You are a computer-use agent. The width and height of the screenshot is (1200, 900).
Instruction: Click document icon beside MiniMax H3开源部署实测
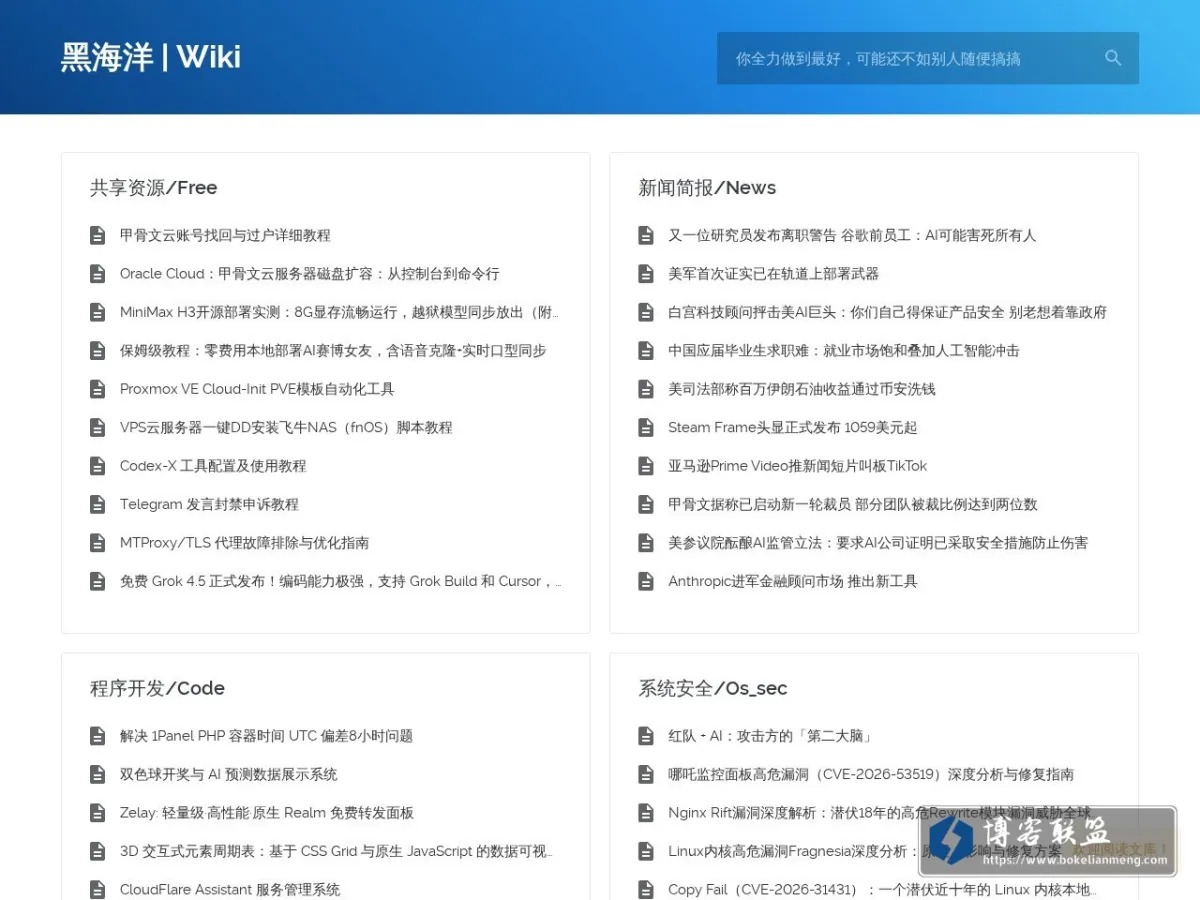(98, 312)
